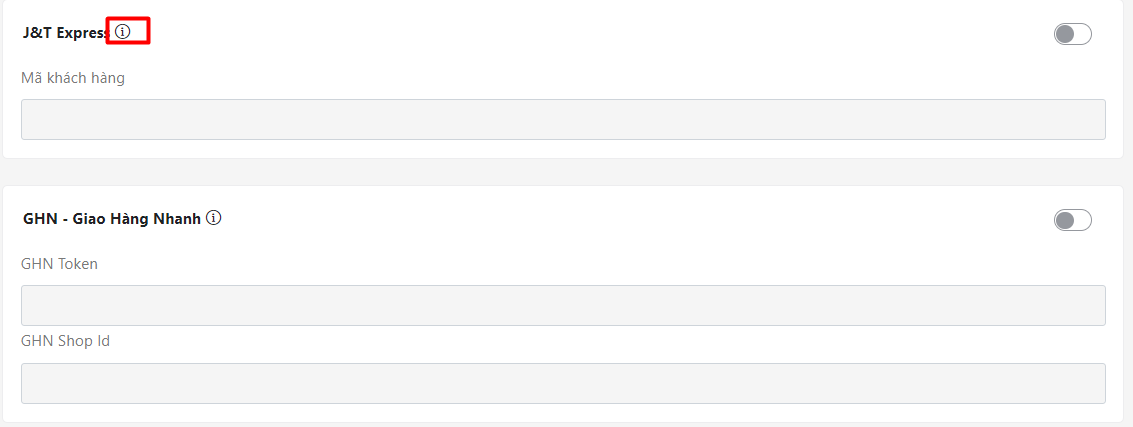Click the info icon beside J&T Express
The height and width of the screenshot is (427, 1133).
pyautogui.click(x=122, y=32)
